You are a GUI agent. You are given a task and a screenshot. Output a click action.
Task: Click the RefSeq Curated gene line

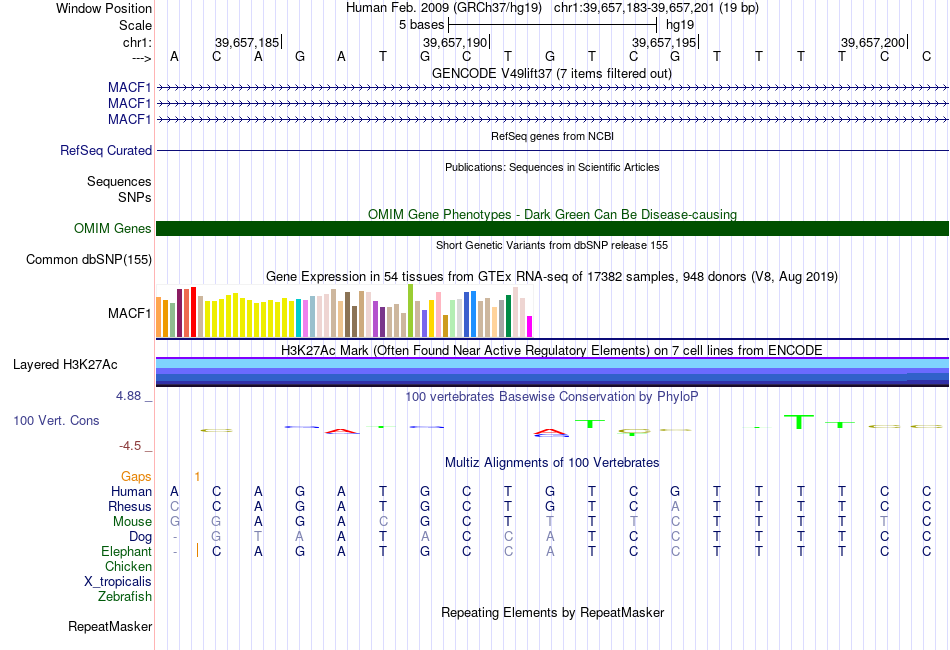552,150
